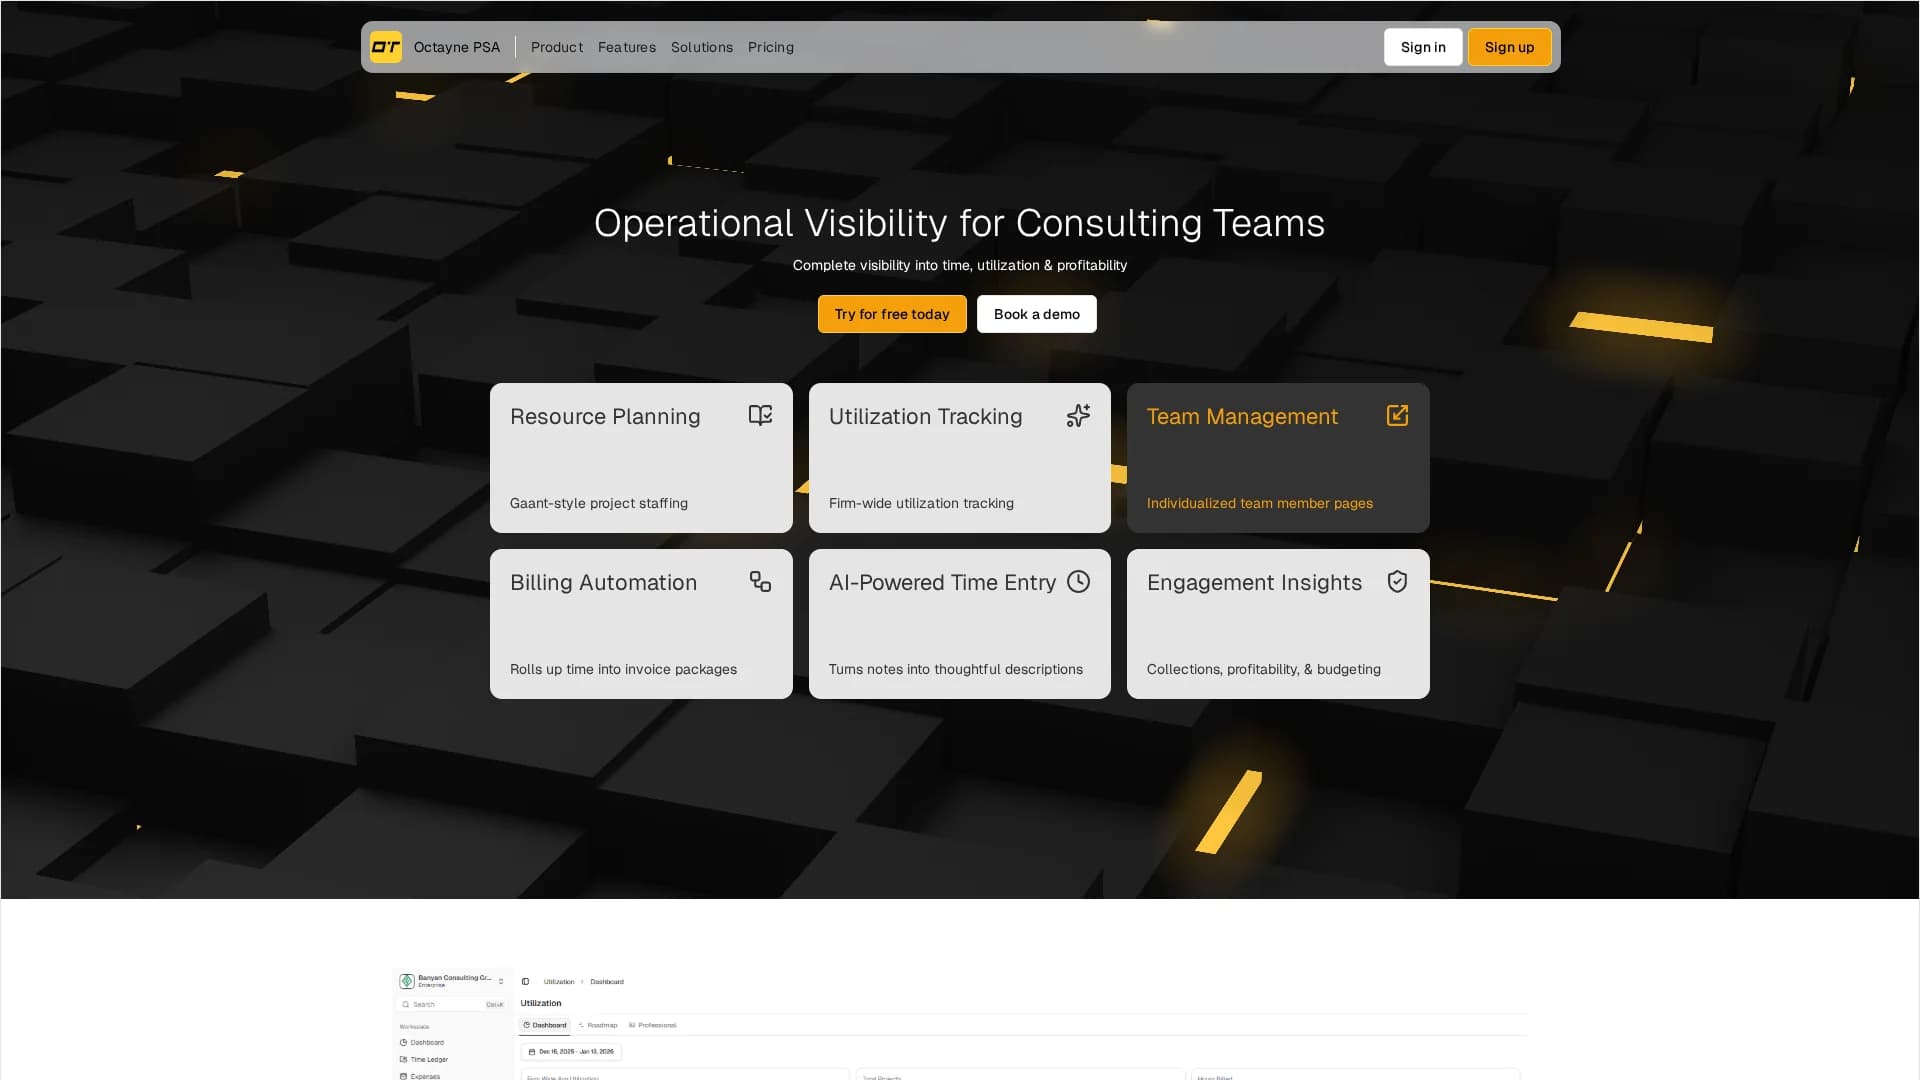Switch to the Professional tab
The image size is (1920, 1080).
coord(652,1025)
